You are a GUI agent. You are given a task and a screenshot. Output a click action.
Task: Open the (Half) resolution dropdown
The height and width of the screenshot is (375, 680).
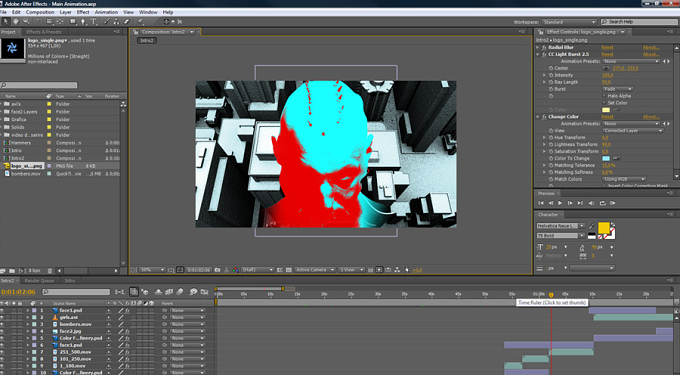coord(257,270)
